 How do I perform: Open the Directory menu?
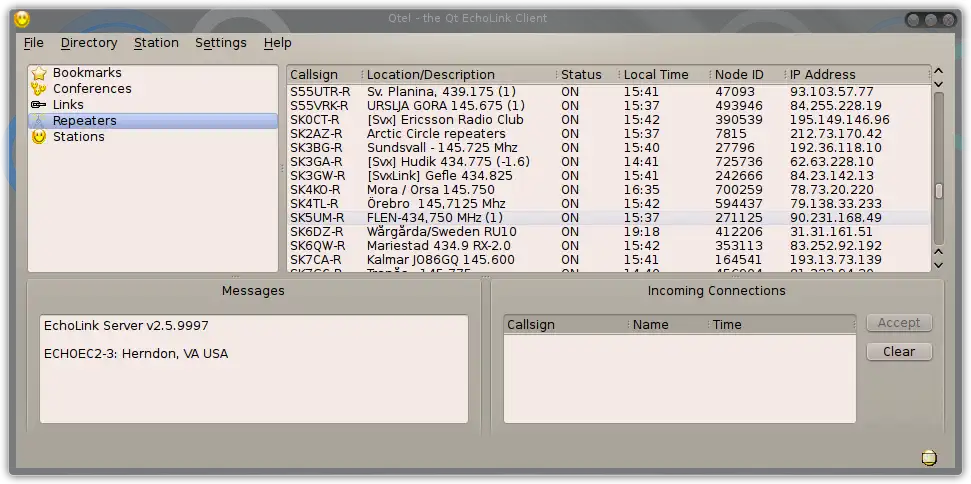click(x=89, y=43)
